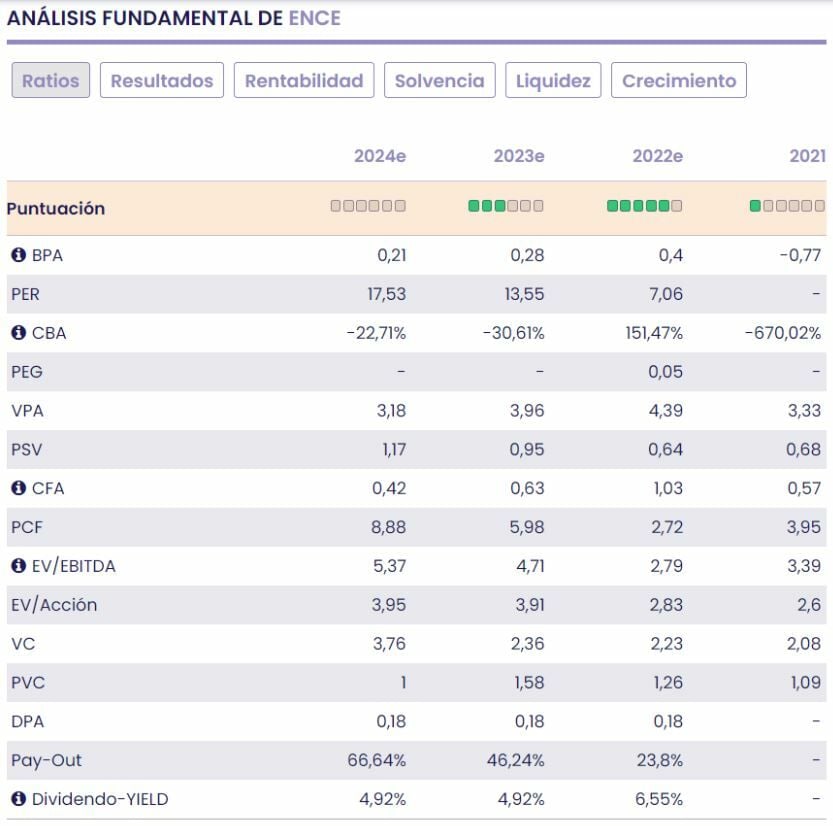Image resolution: width=833 pixels, height=826 pixels.
Task: Click the info icon next to BPA
Action: point(18,255)
